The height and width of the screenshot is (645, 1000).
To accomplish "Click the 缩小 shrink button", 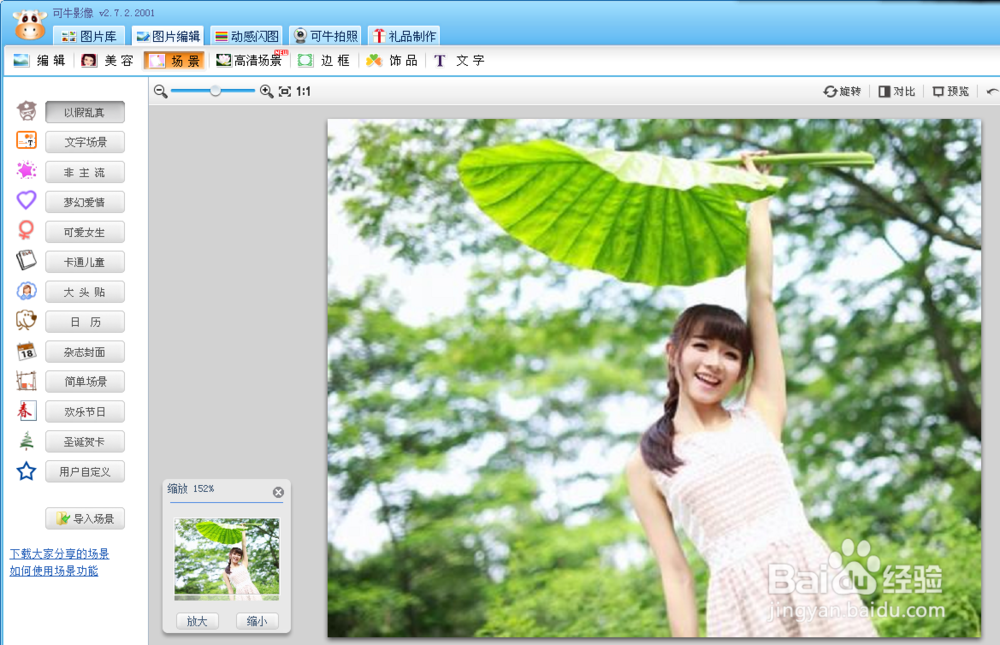I will 257,621.
